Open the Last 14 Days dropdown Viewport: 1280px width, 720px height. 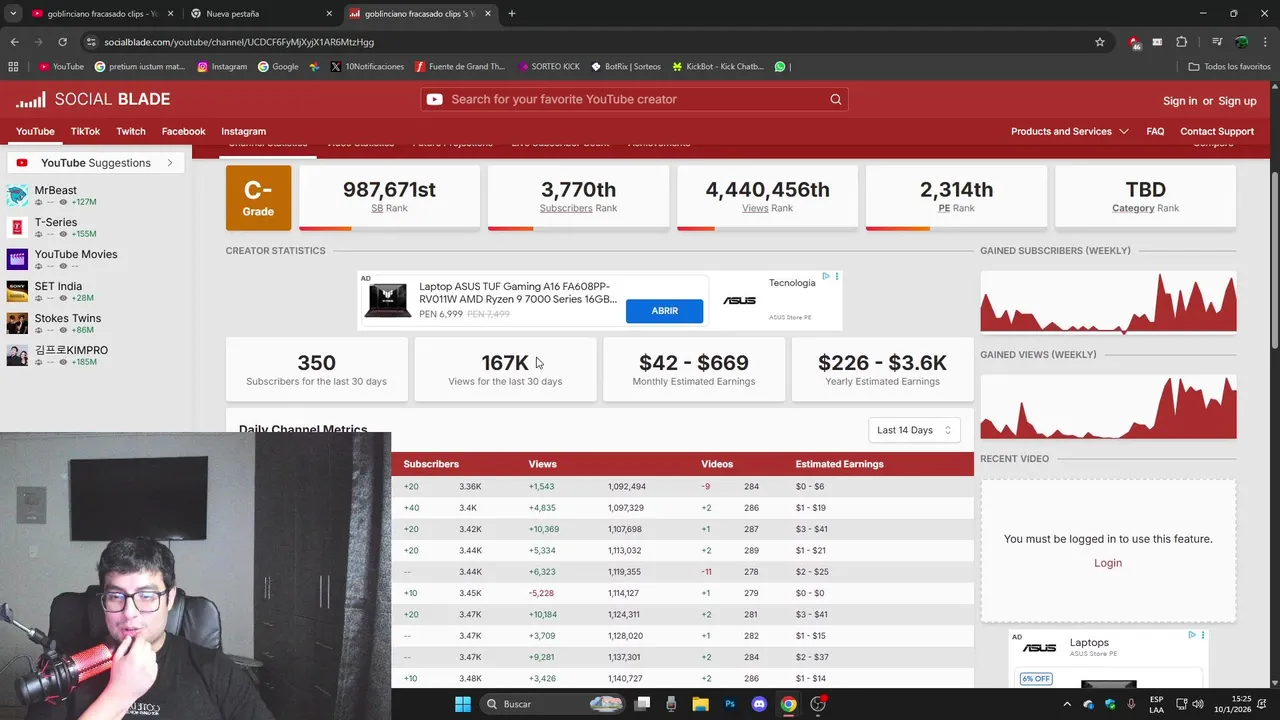[x=914, y=430]
